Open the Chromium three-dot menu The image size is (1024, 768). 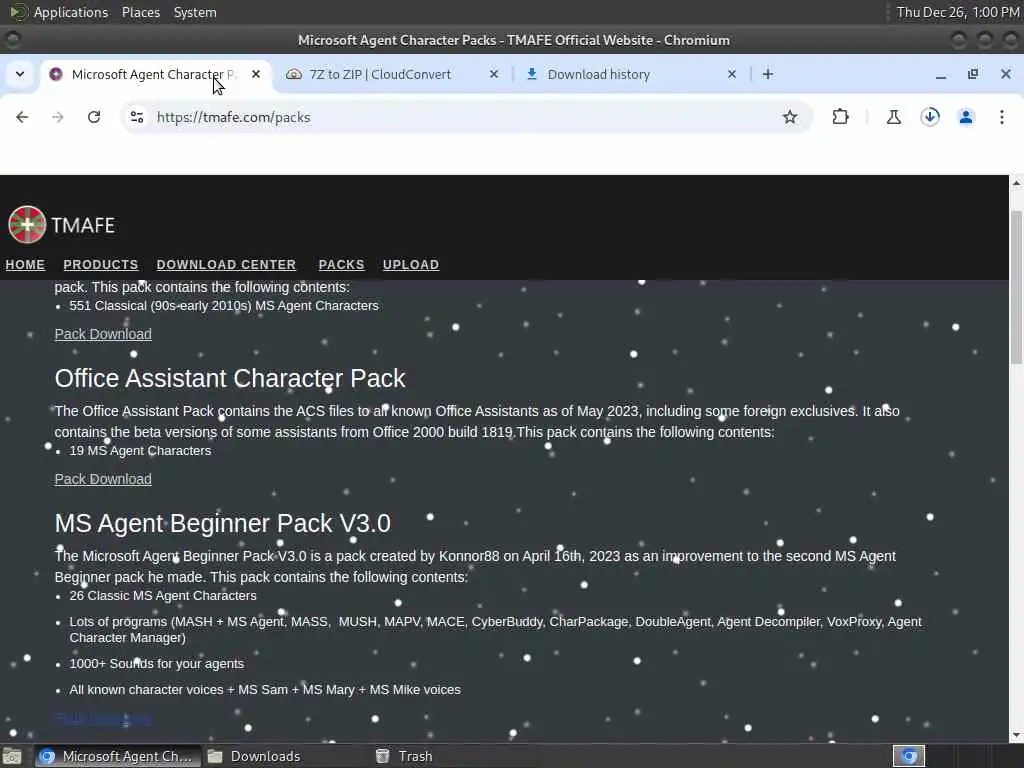1002,117
